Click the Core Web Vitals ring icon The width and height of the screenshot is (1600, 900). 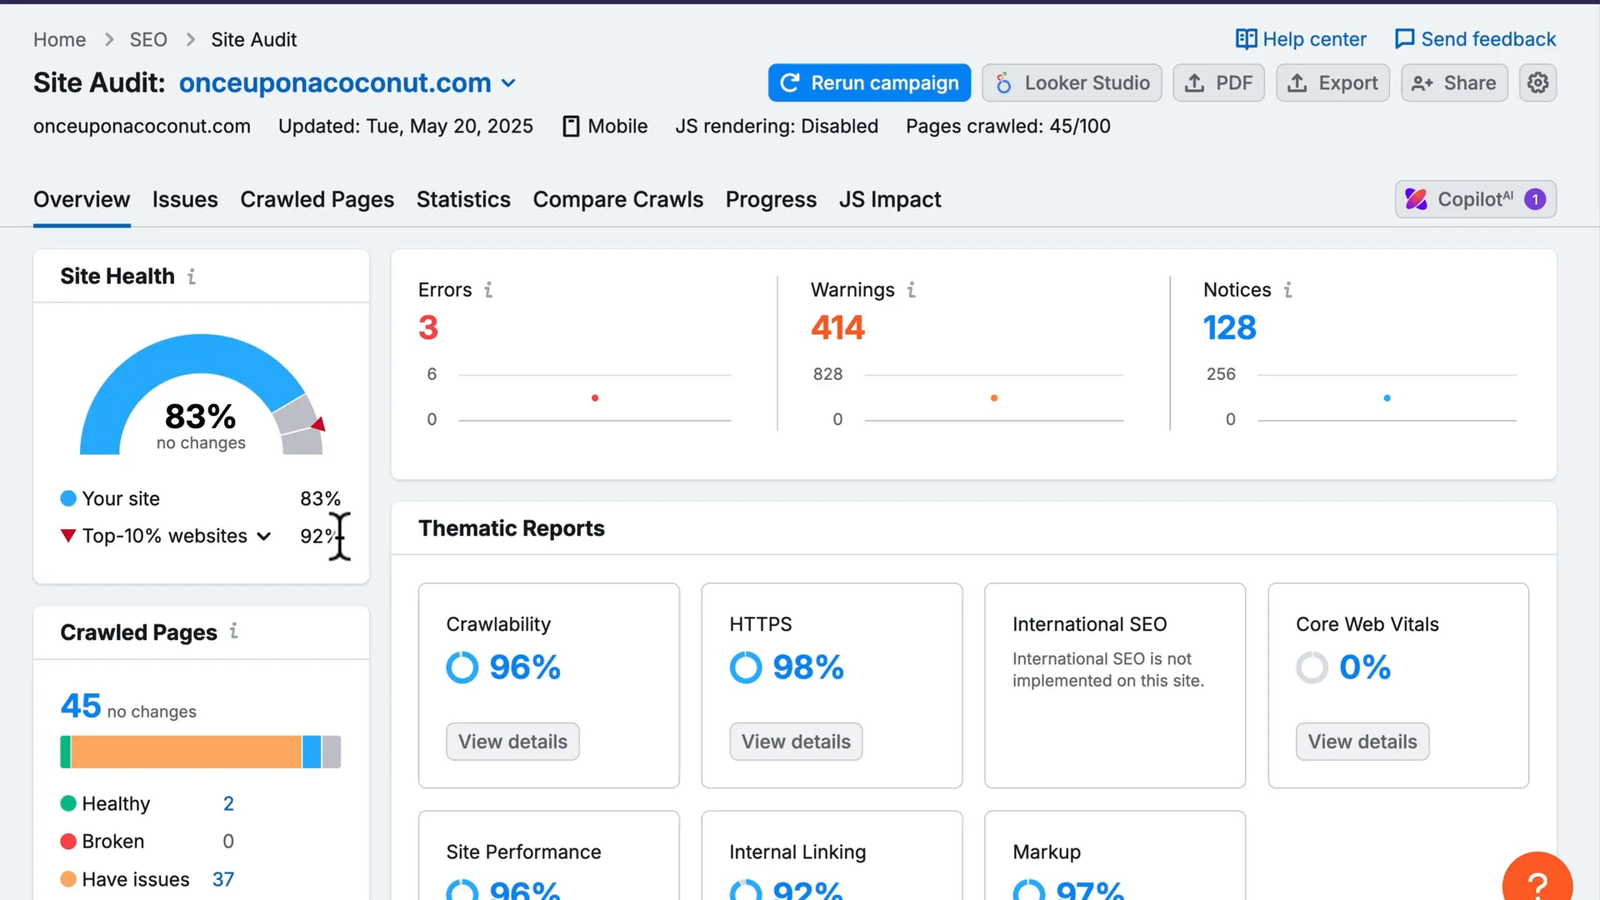[1312, 667]
